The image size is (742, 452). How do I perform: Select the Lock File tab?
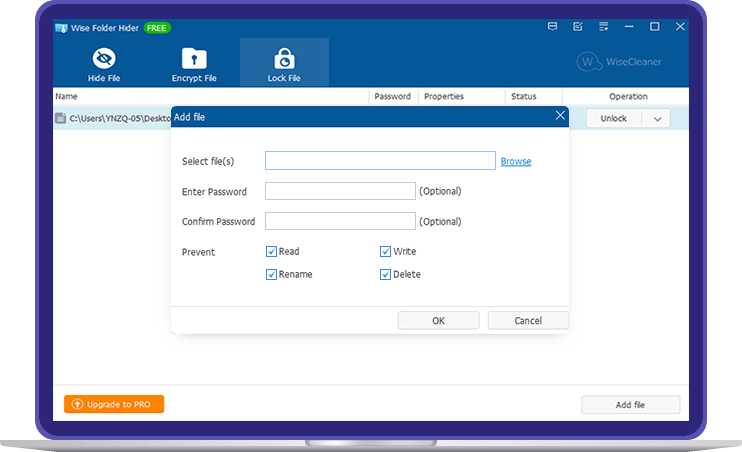coord(284,62)
